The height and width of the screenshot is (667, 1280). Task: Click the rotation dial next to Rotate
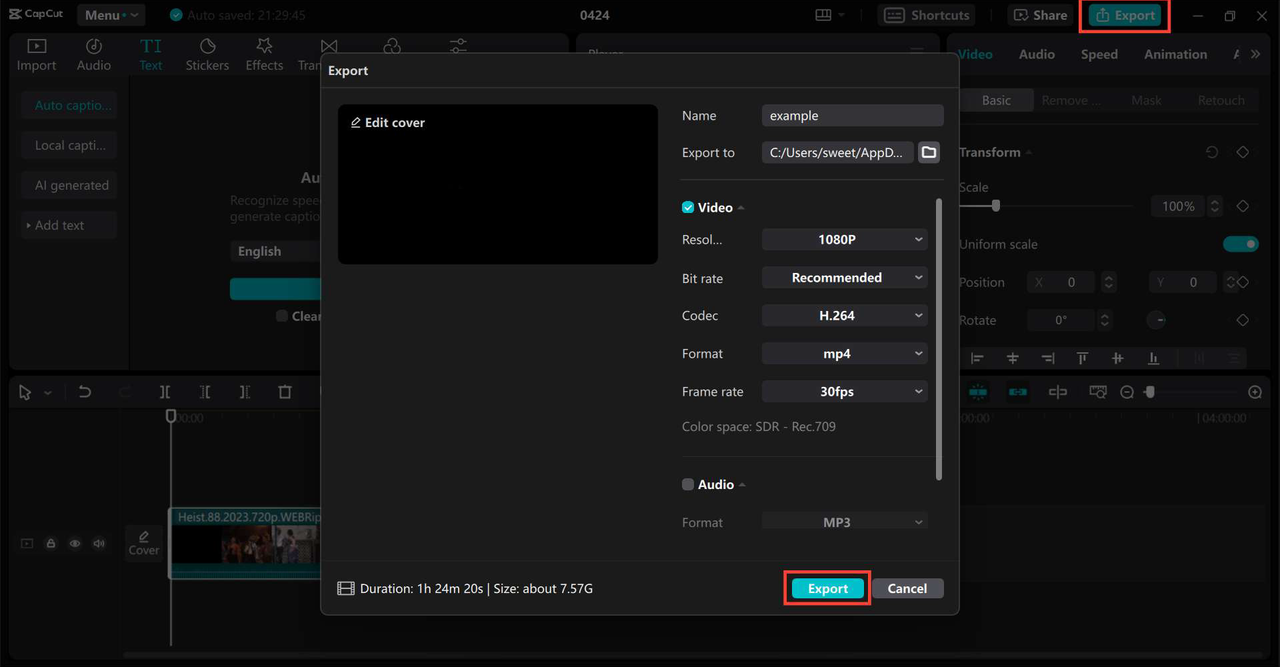(1156, 320)
